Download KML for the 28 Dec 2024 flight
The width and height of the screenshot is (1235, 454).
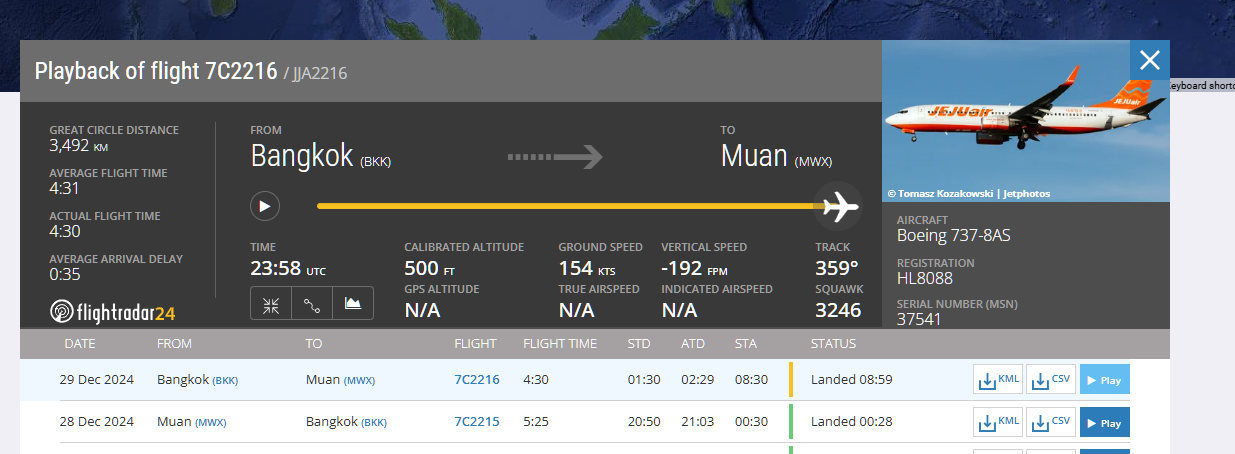tap(998, 422)
